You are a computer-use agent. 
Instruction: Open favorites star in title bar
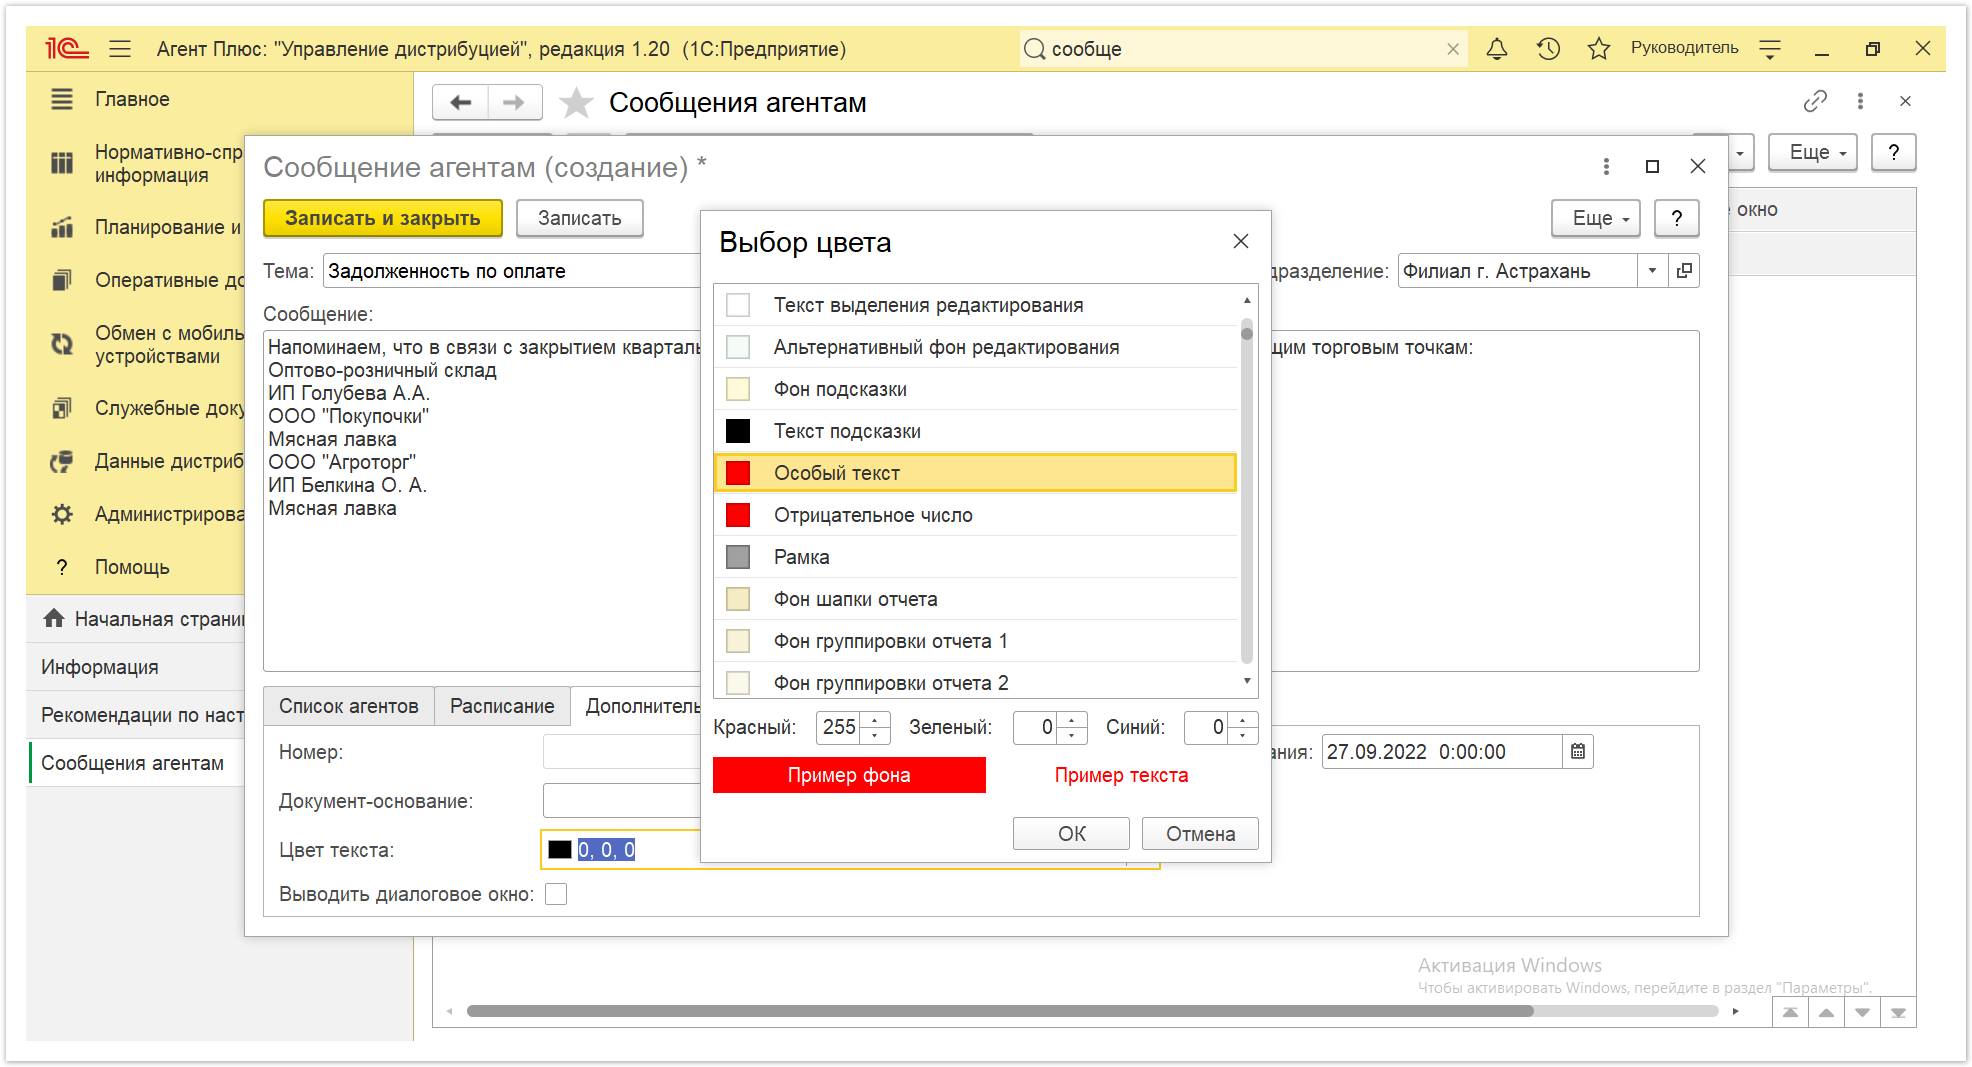click(1598, 49)
